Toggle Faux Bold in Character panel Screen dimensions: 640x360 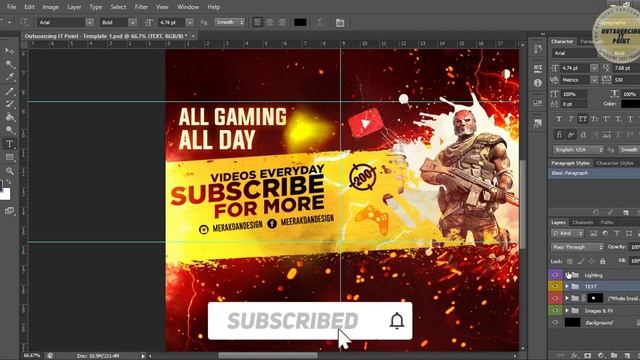[x=559, y=119]
